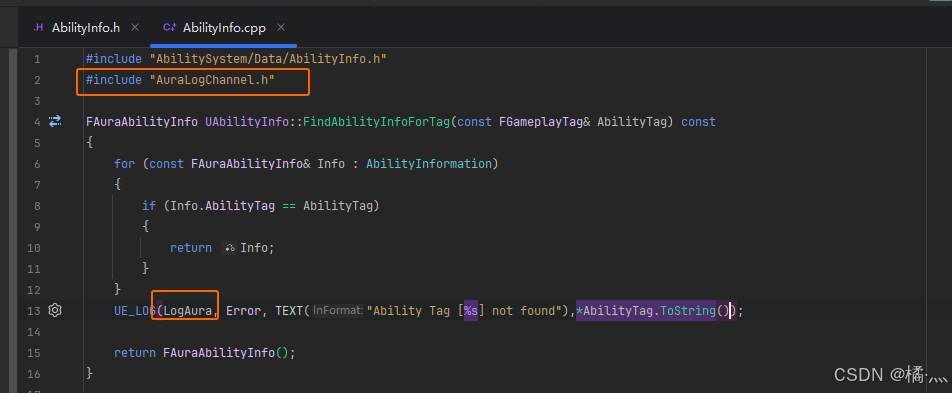
Task: Click FGameplayTag parameter type on line 4
Action: coord(540,122)
